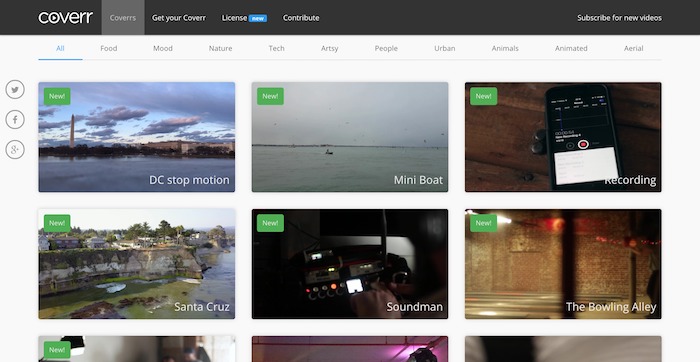The image size is (700, 362).
Task: Select the All category tab
Action: [60, 48]
